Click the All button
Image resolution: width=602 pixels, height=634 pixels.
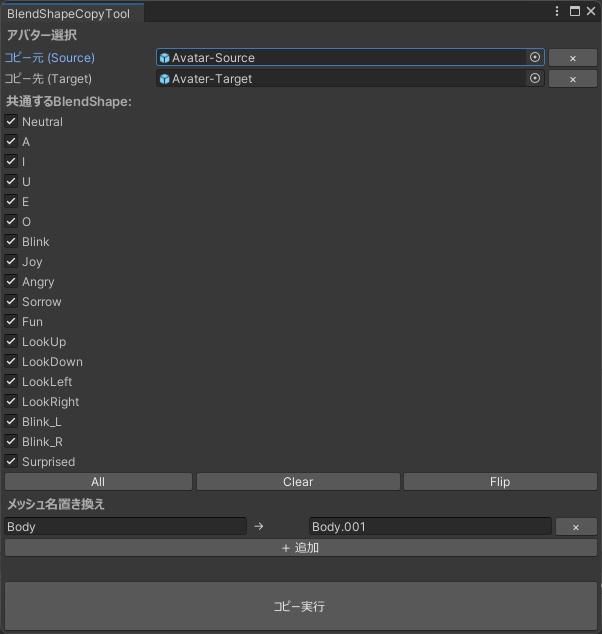pyautogui.click(x=98, y=482)
